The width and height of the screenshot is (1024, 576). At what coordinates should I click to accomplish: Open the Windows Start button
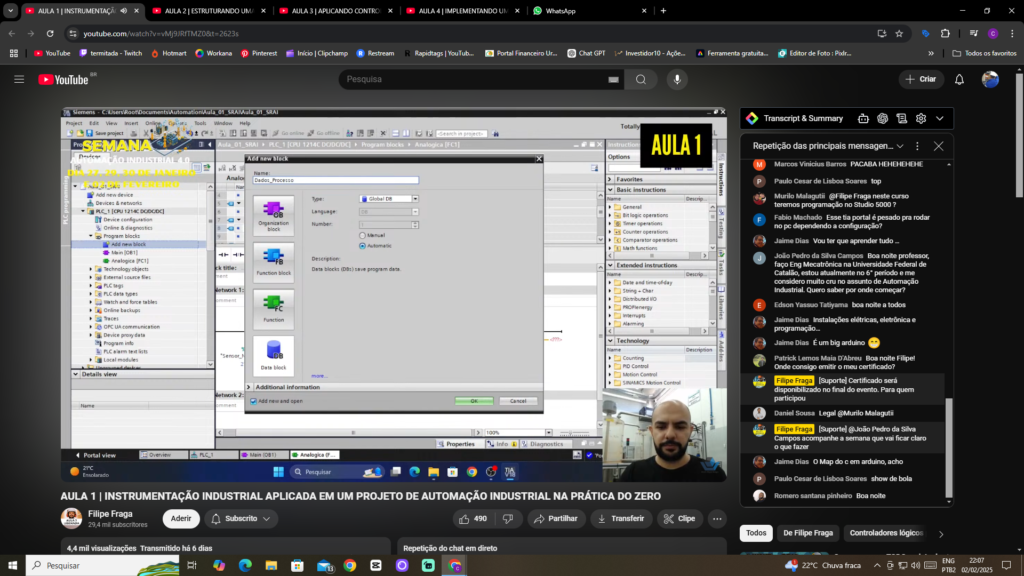coord(12,566)
